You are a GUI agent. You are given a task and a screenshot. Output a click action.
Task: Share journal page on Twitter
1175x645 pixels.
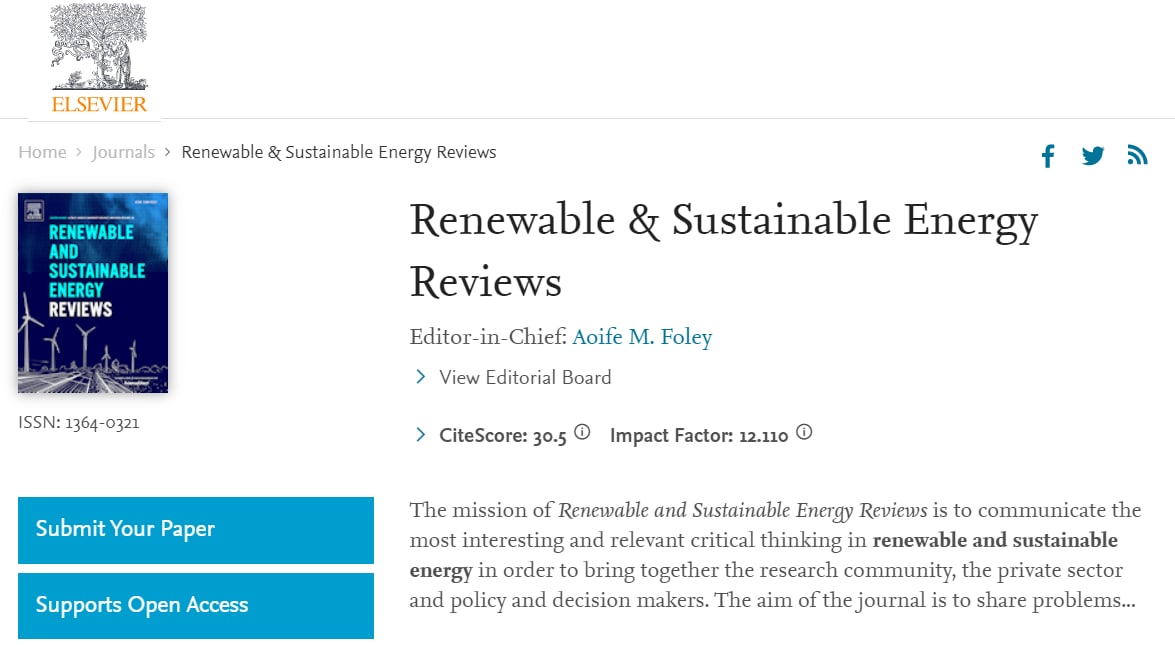(x=1093, y=156)
